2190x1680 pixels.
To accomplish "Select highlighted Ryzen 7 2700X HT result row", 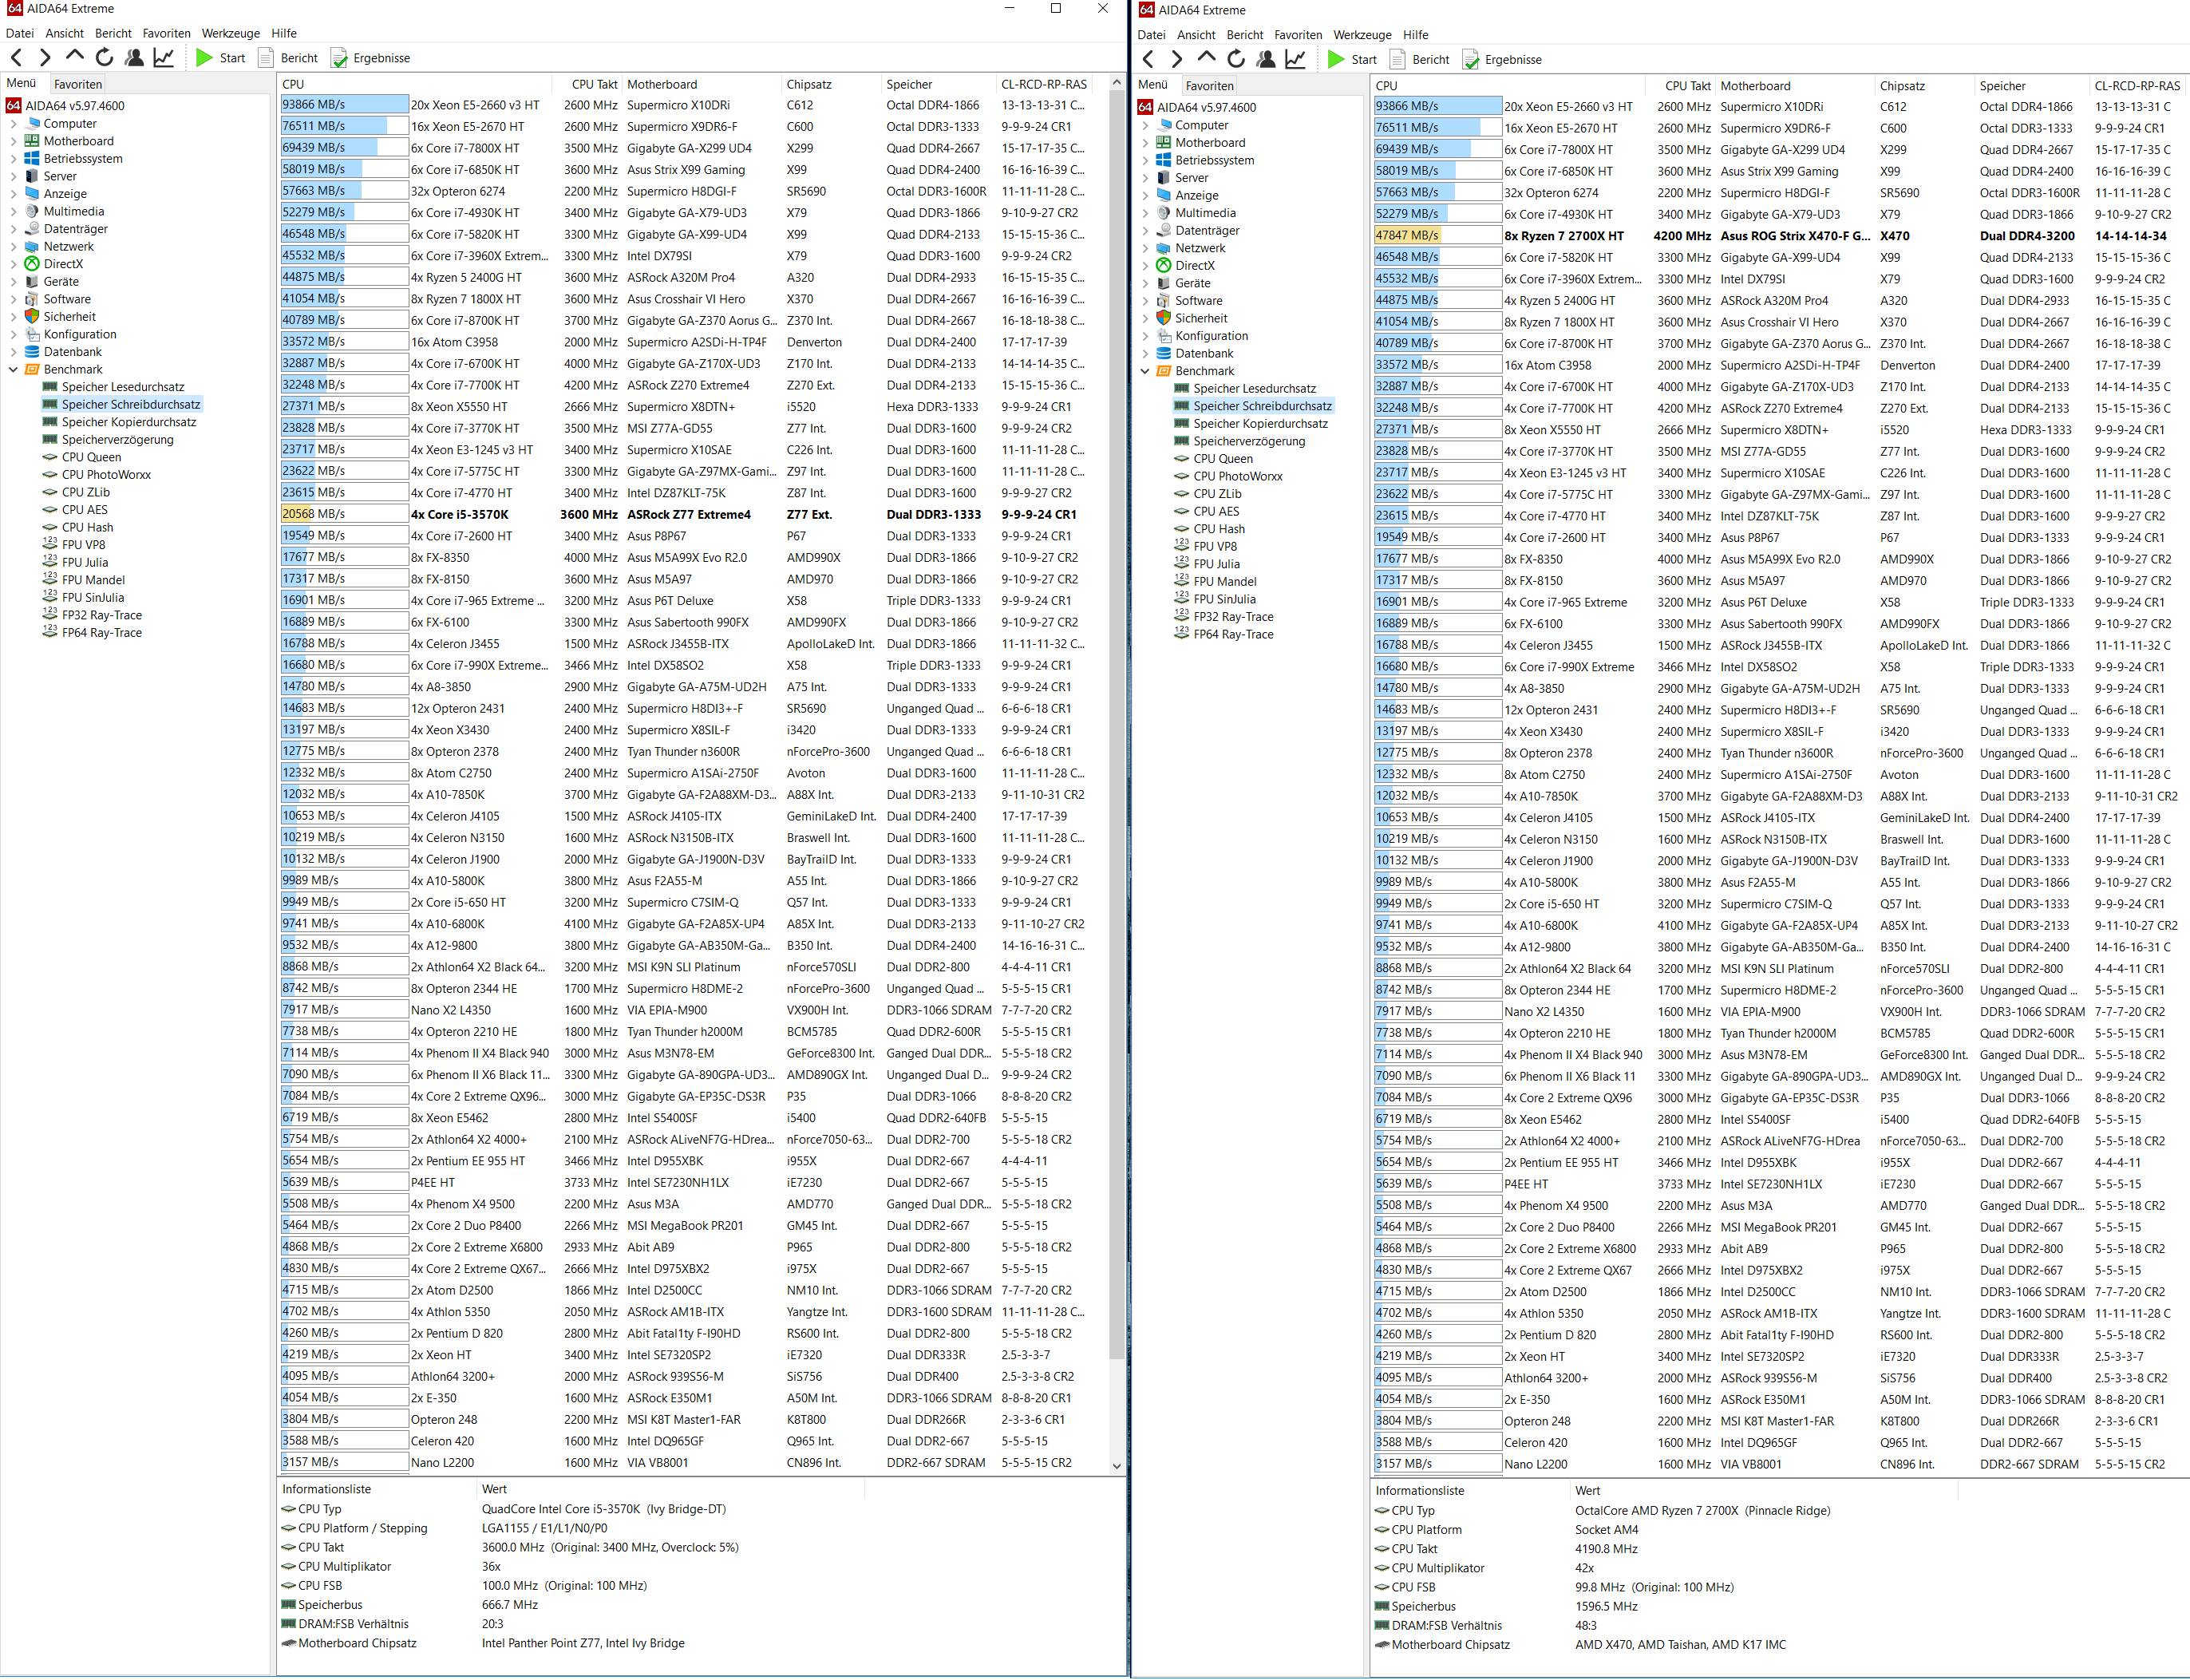I will coord(1567,236).
